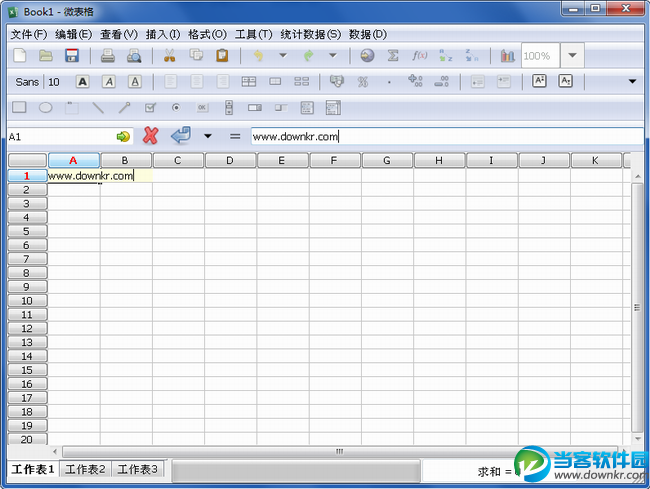Open dropdown next to the accept entry arrow
The height and width of the screenshot is (489, 650).
point(208,136)
